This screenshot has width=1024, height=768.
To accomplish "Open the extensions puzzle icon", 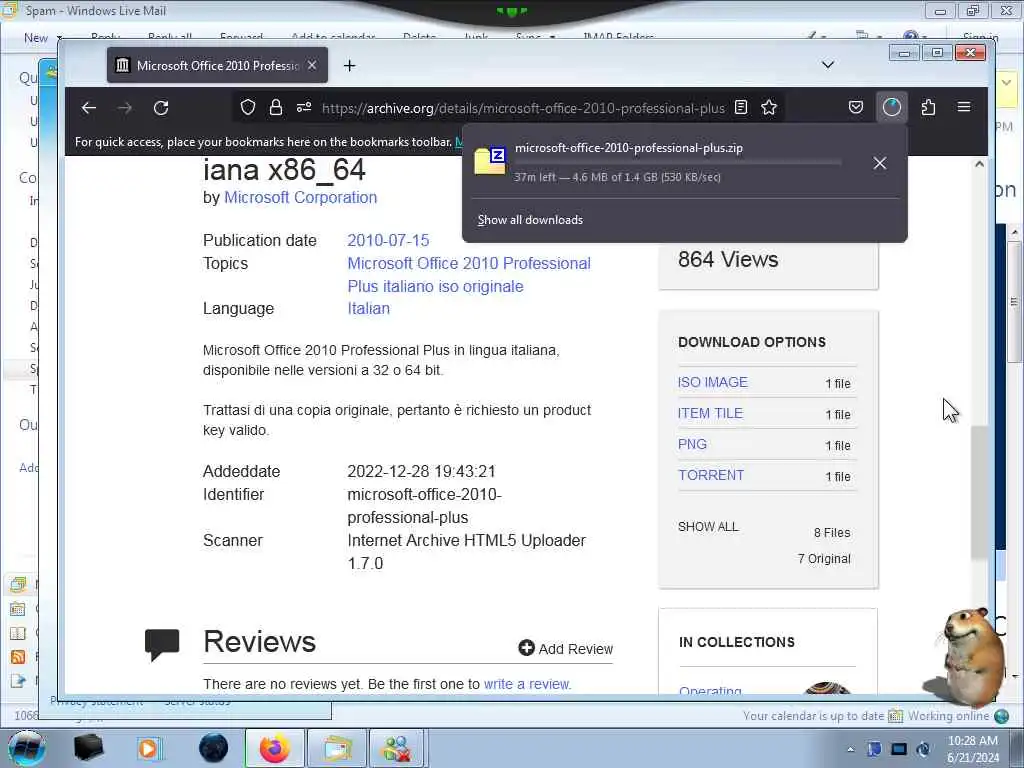I will (928, 107).
